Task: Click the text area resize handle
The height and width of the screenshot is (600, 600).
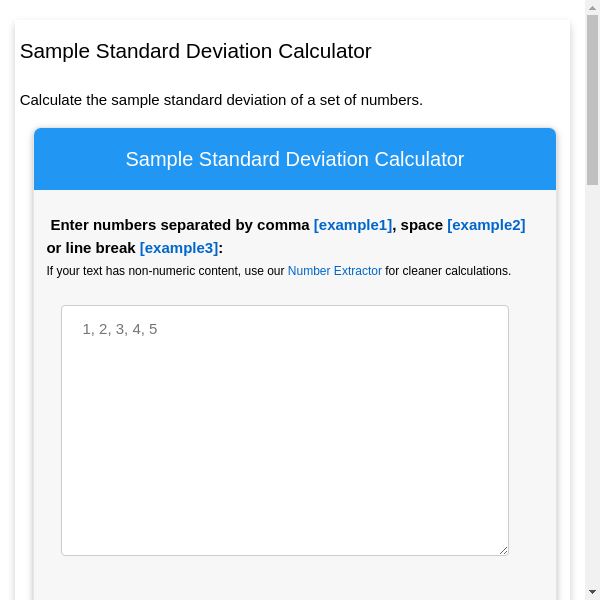Action: pos(503,549)
